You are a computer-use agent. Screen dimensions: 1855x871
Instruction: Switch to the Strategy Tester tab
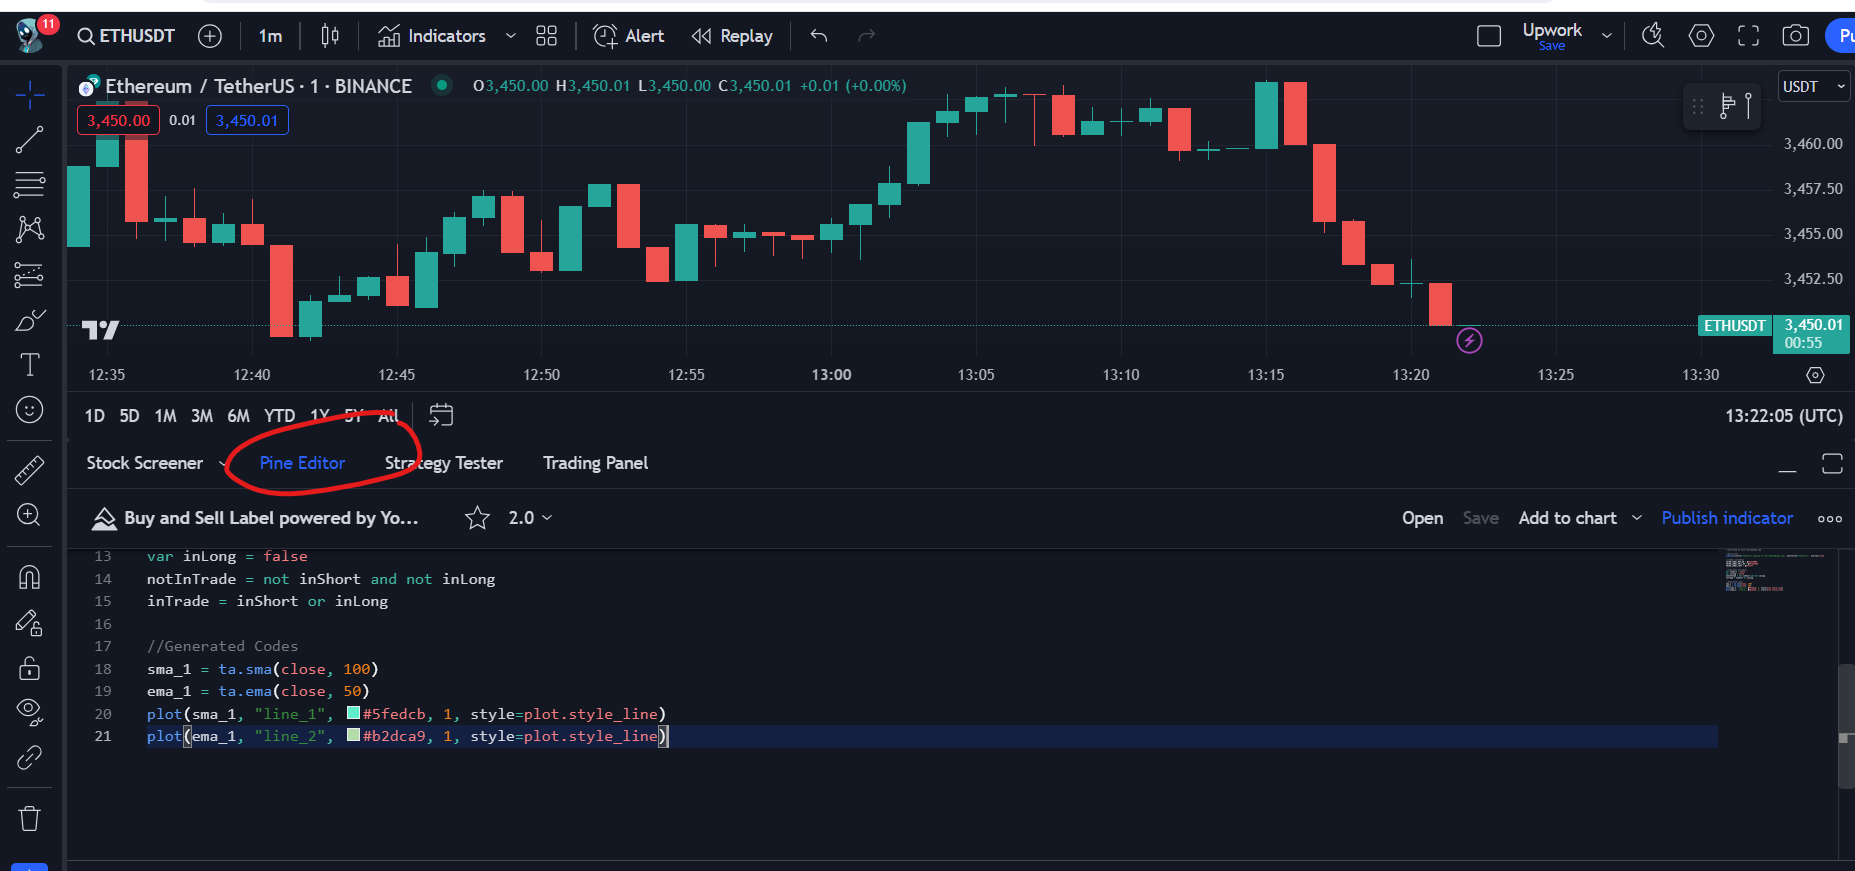444,463
